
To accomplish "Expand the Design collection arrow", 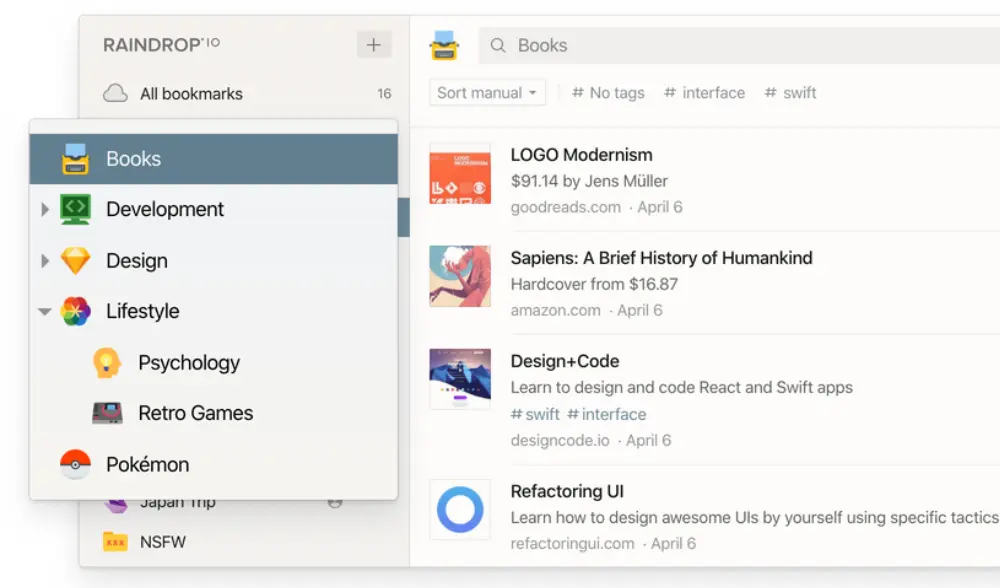I will point(44,261).
